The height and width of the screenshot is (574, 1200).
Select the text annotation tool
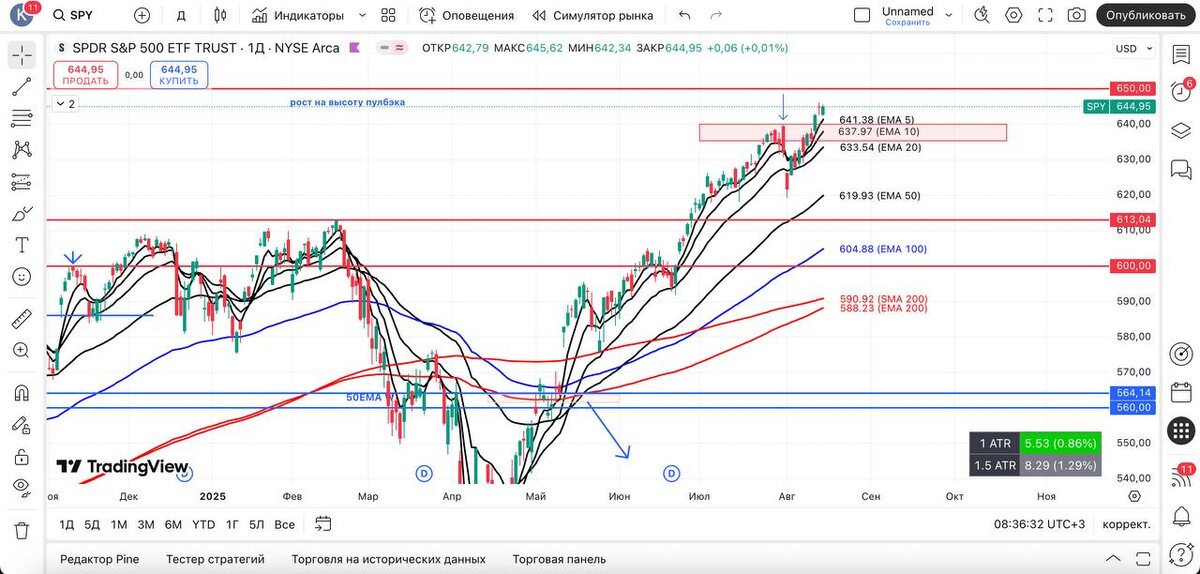(x=21, y=245)
